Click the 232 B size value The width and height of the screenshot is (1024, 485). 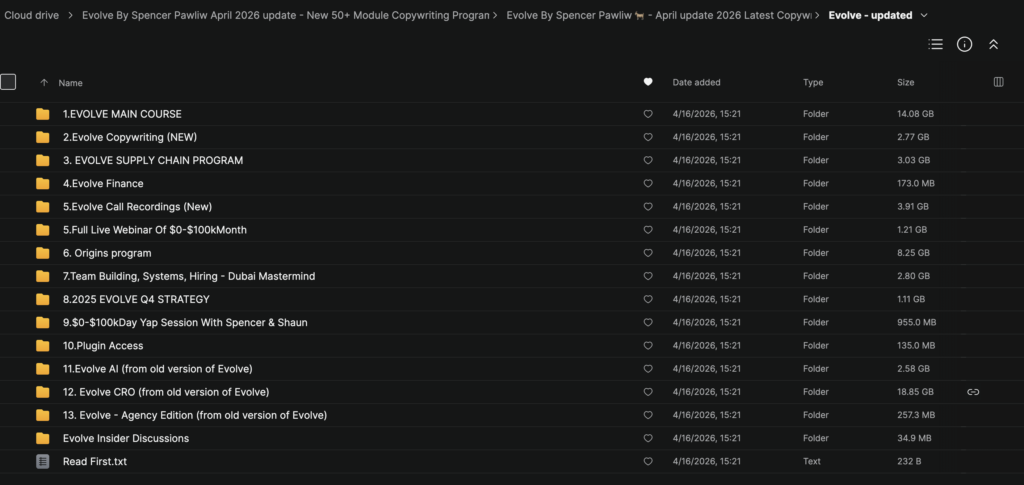(907, 462)
